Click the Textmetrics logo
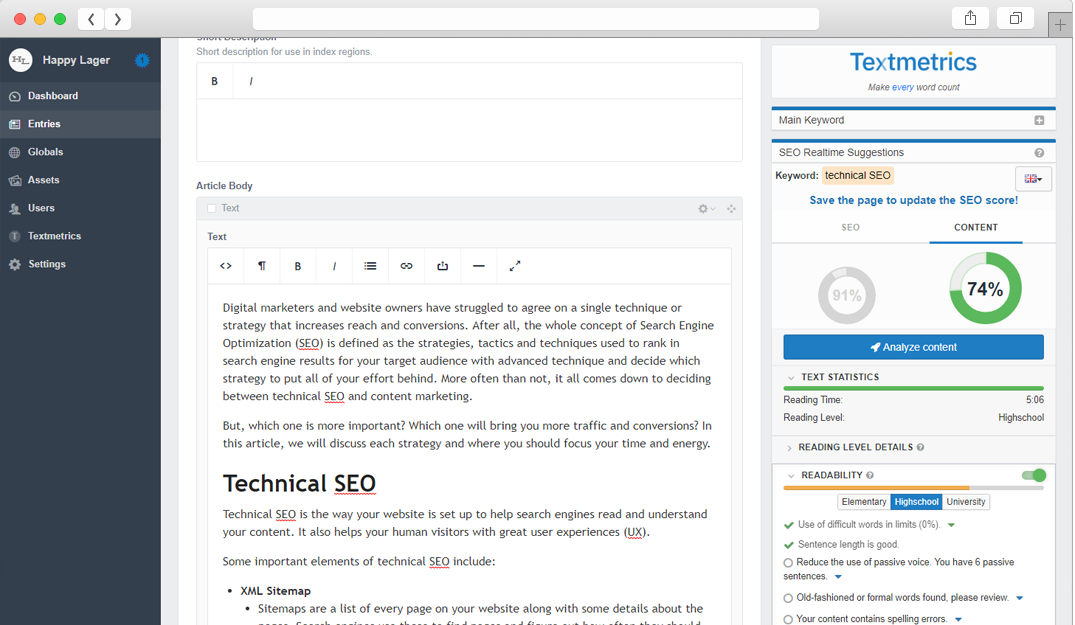1075x625 pixels. pos(913,62)
